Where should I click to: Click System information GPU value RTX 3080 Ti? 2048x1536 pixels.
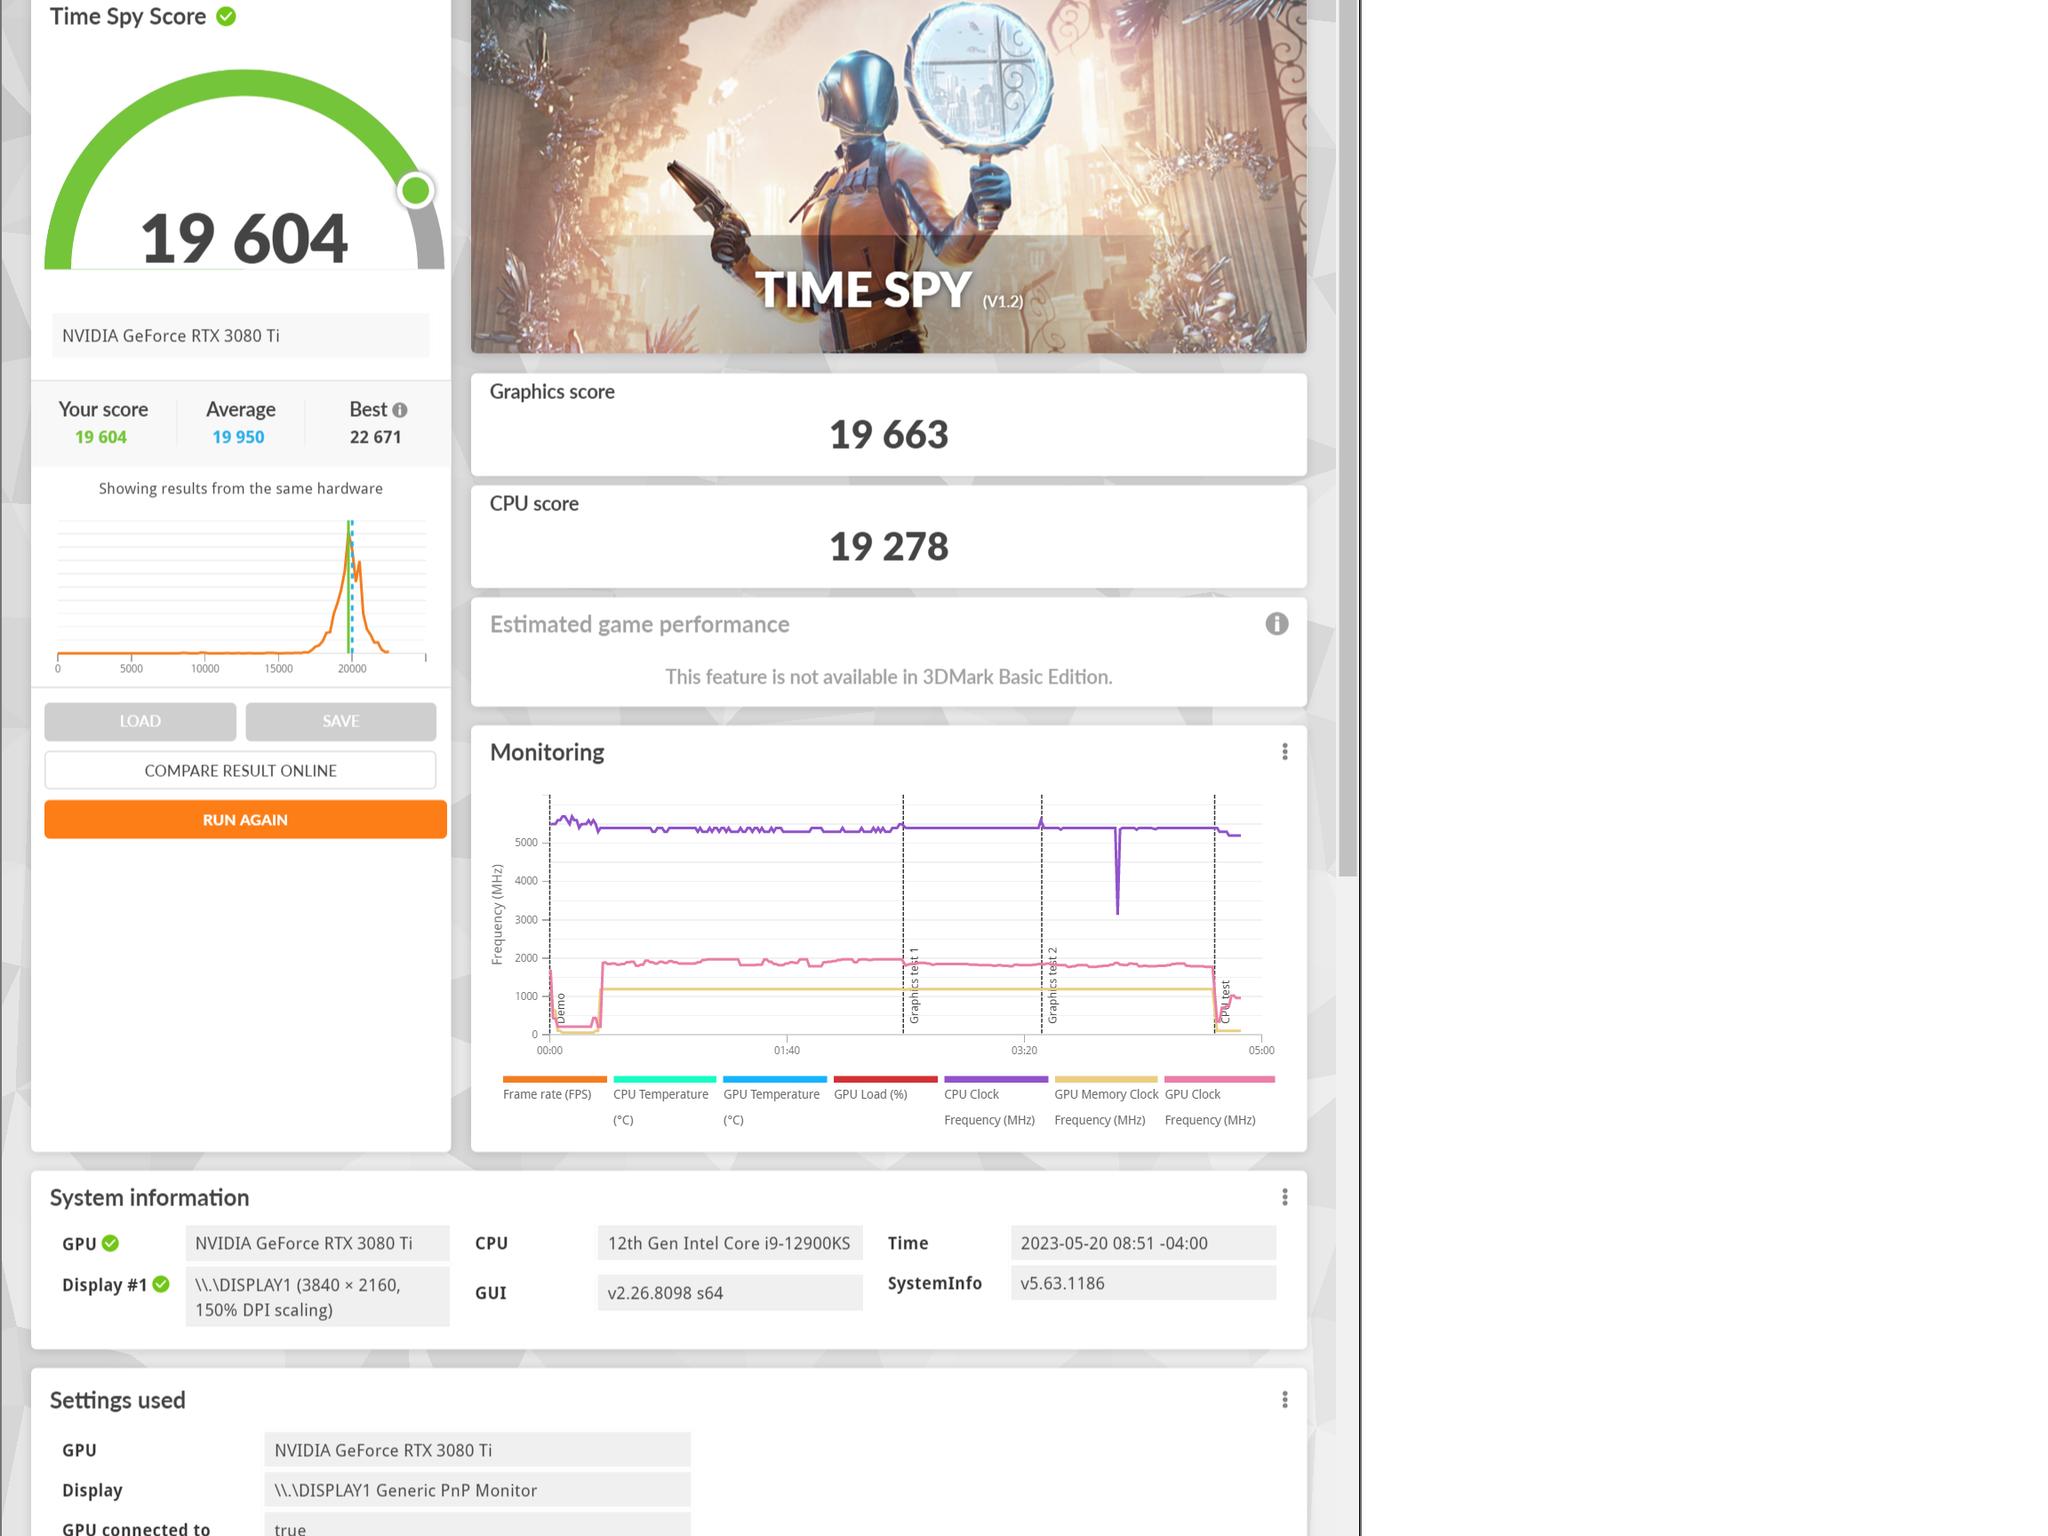click(317, 1243)
